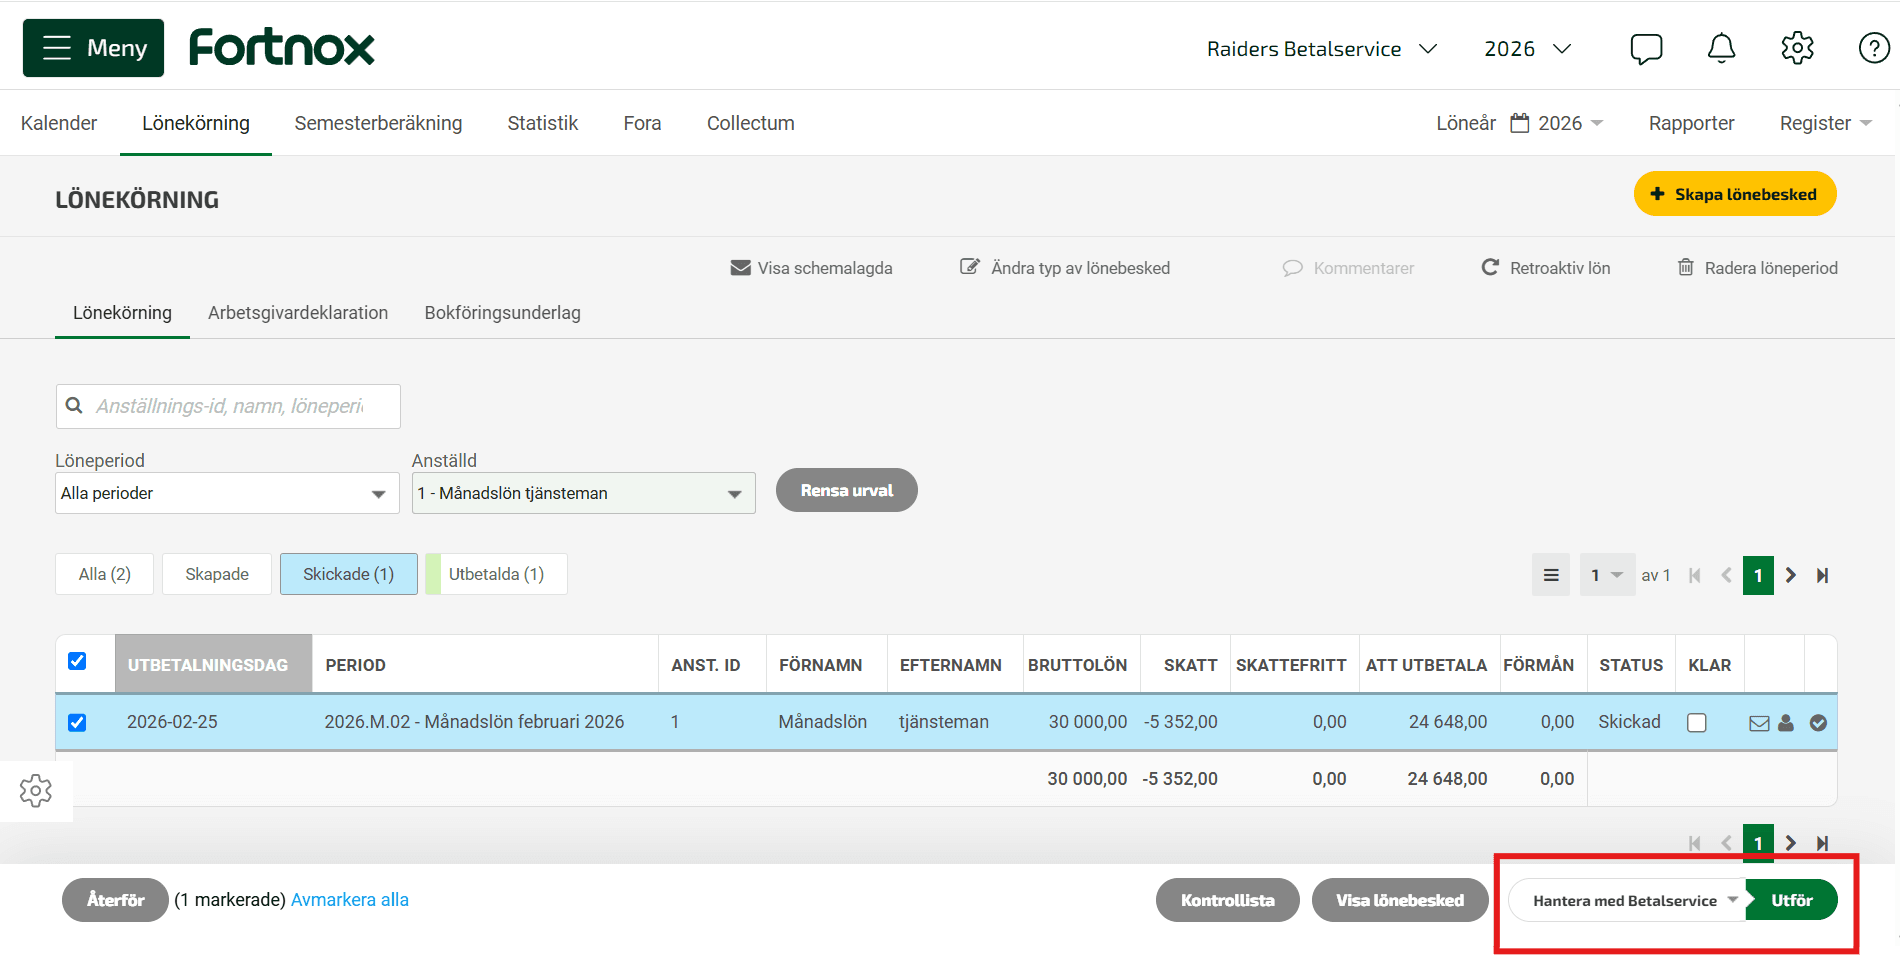Screen dimensions: 1900x955
Task: Open the list view columns icon
Action: 1551,575
